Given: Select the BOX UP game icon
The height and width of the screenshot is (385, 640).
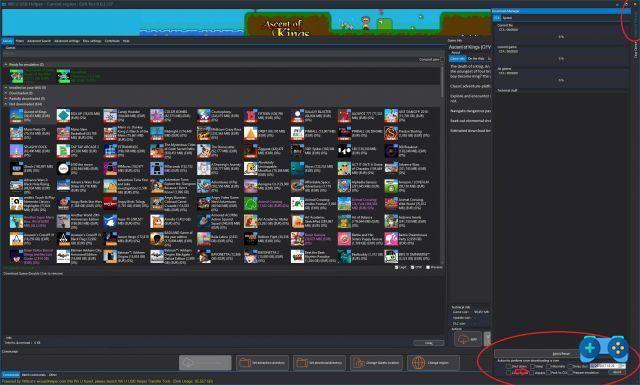Looking at the screenshot, I should 63,116.
